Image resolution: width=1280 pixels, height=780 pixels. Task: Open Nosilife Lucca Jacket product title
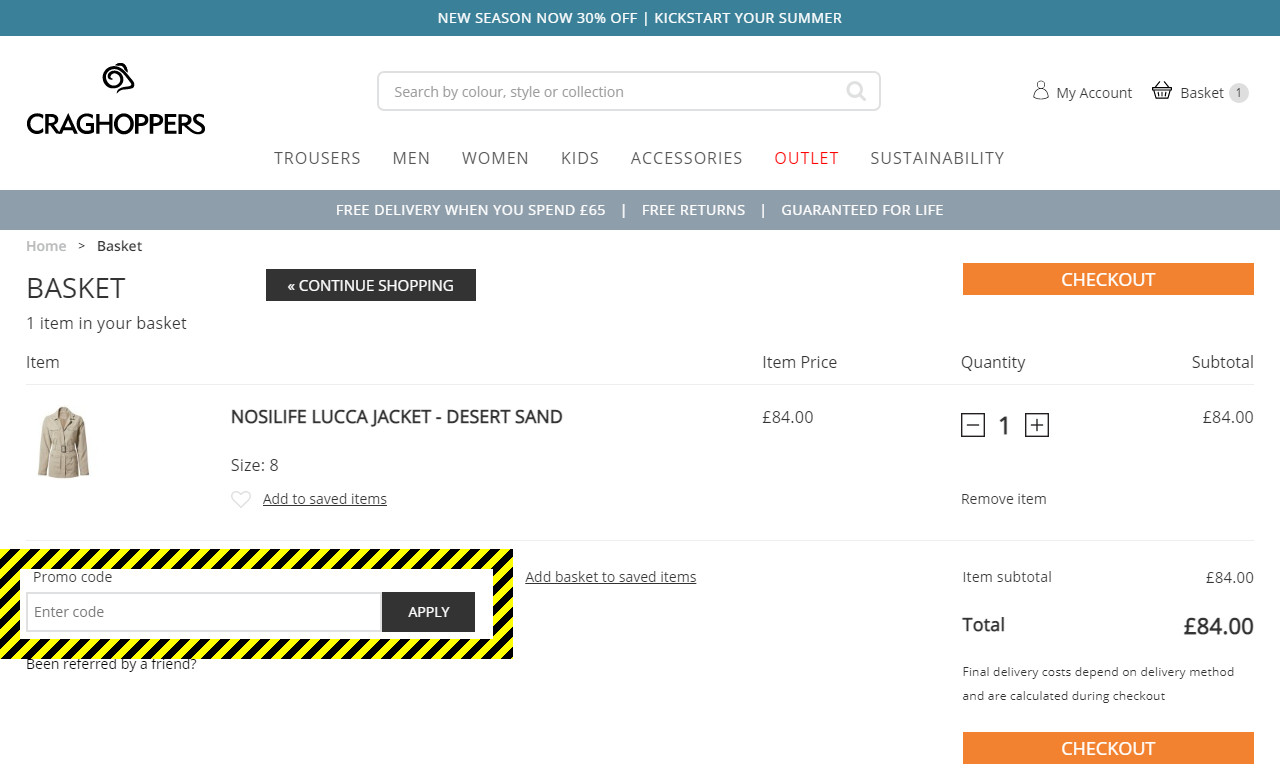[x=397, y=417]
